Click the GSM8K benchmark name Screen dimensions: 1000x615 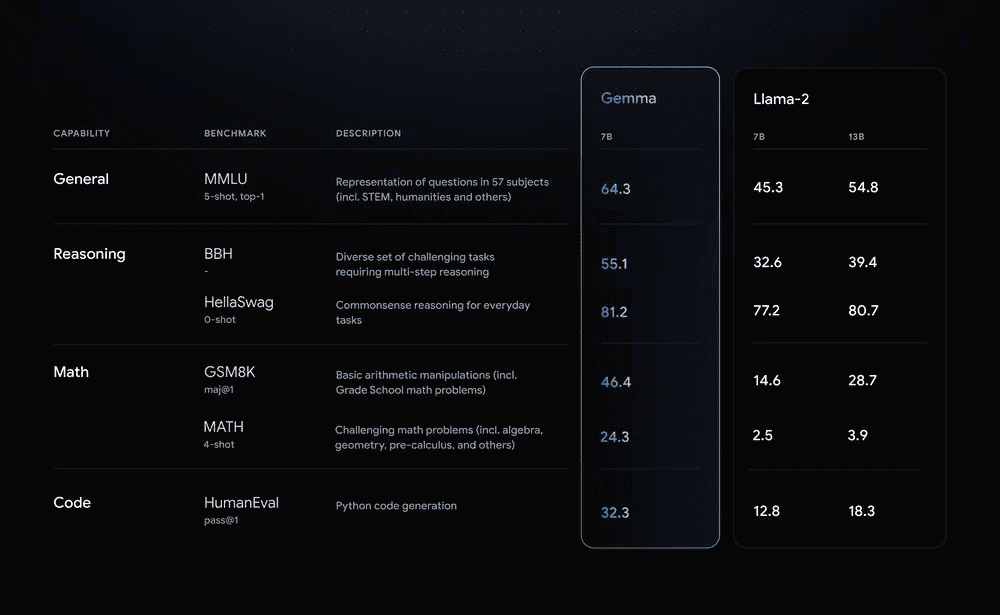coord(230,372)
